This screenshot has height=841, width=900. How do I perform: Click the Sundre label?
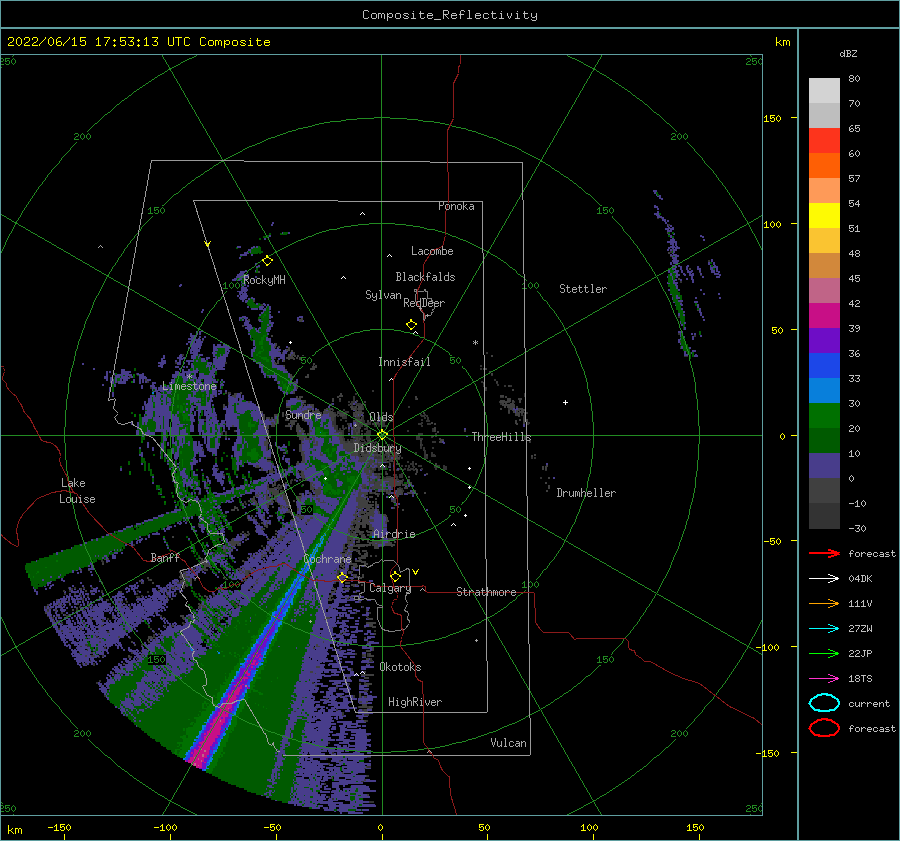(x=304, y=415)
